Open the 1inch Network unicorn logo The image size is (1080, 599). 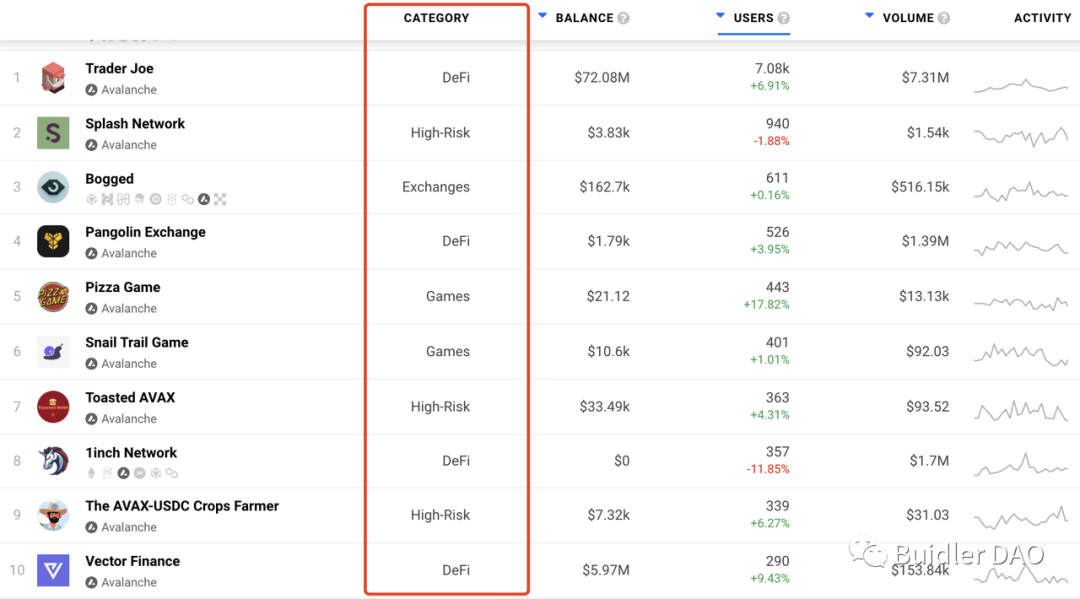[x=53, y=461]
